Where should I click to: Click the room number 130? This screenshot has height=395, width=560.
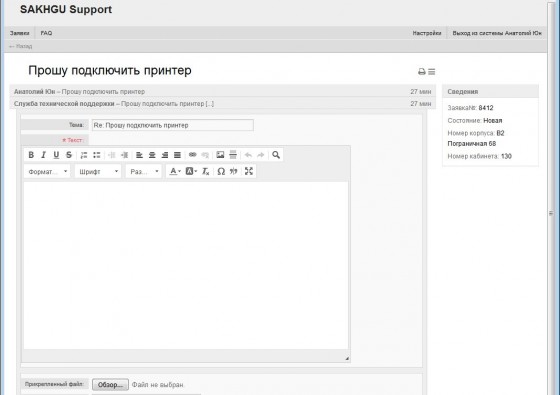pos(506,156)
